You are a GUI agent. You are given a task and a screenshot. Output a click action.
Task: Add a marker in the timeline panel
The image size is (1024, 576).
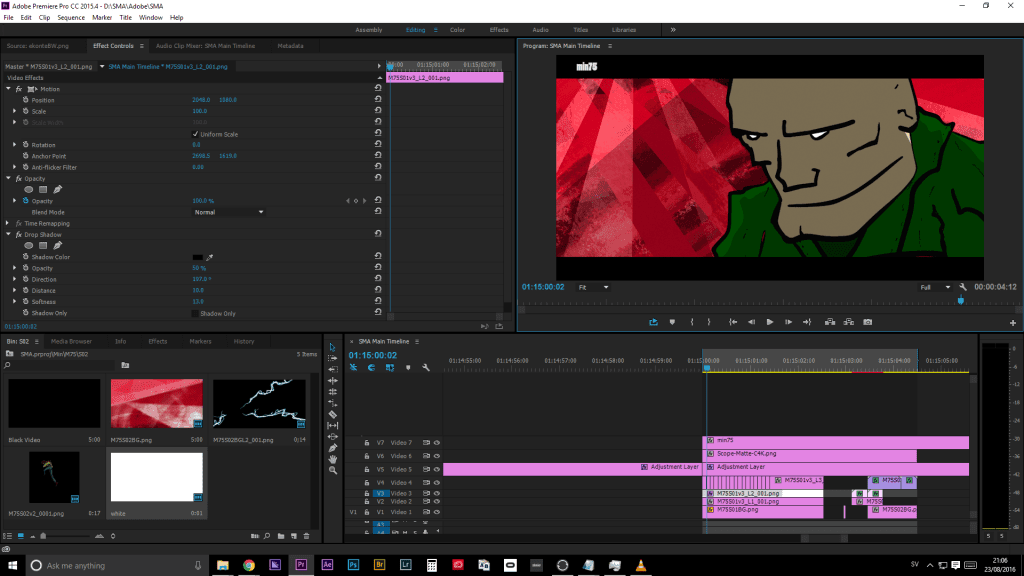408,368
